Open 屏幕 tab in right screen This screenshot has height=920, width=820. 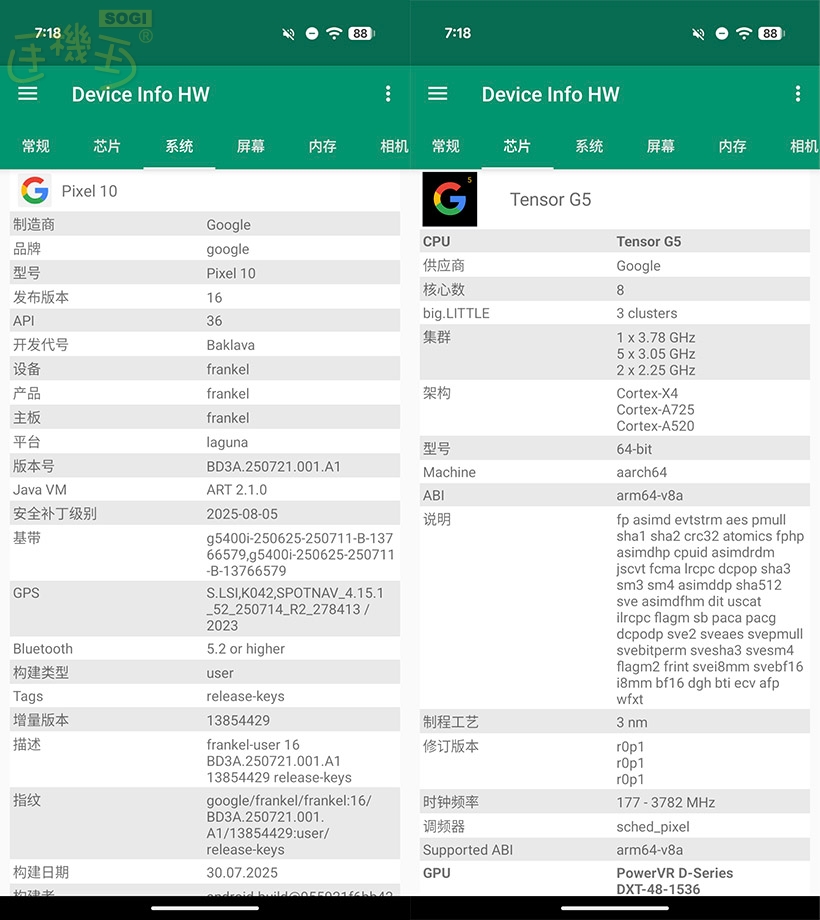click(x=661, y=146)
